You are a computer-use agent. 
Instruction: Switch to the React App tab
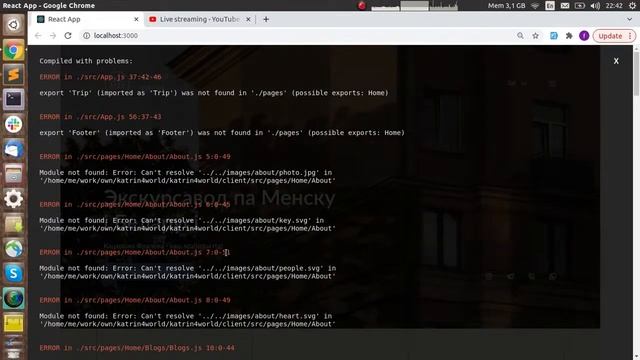point(88,19)
